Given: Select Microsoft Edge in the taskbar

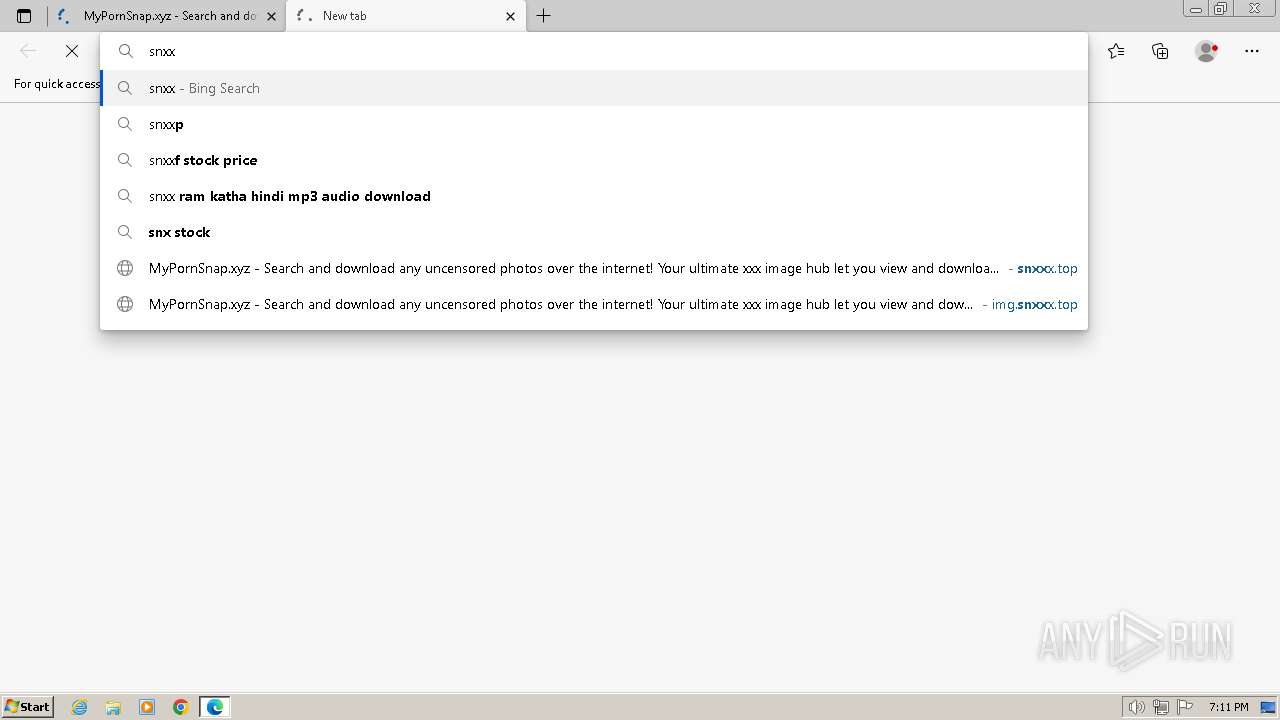Looking at the screenshot, I should tap(215, 707).
